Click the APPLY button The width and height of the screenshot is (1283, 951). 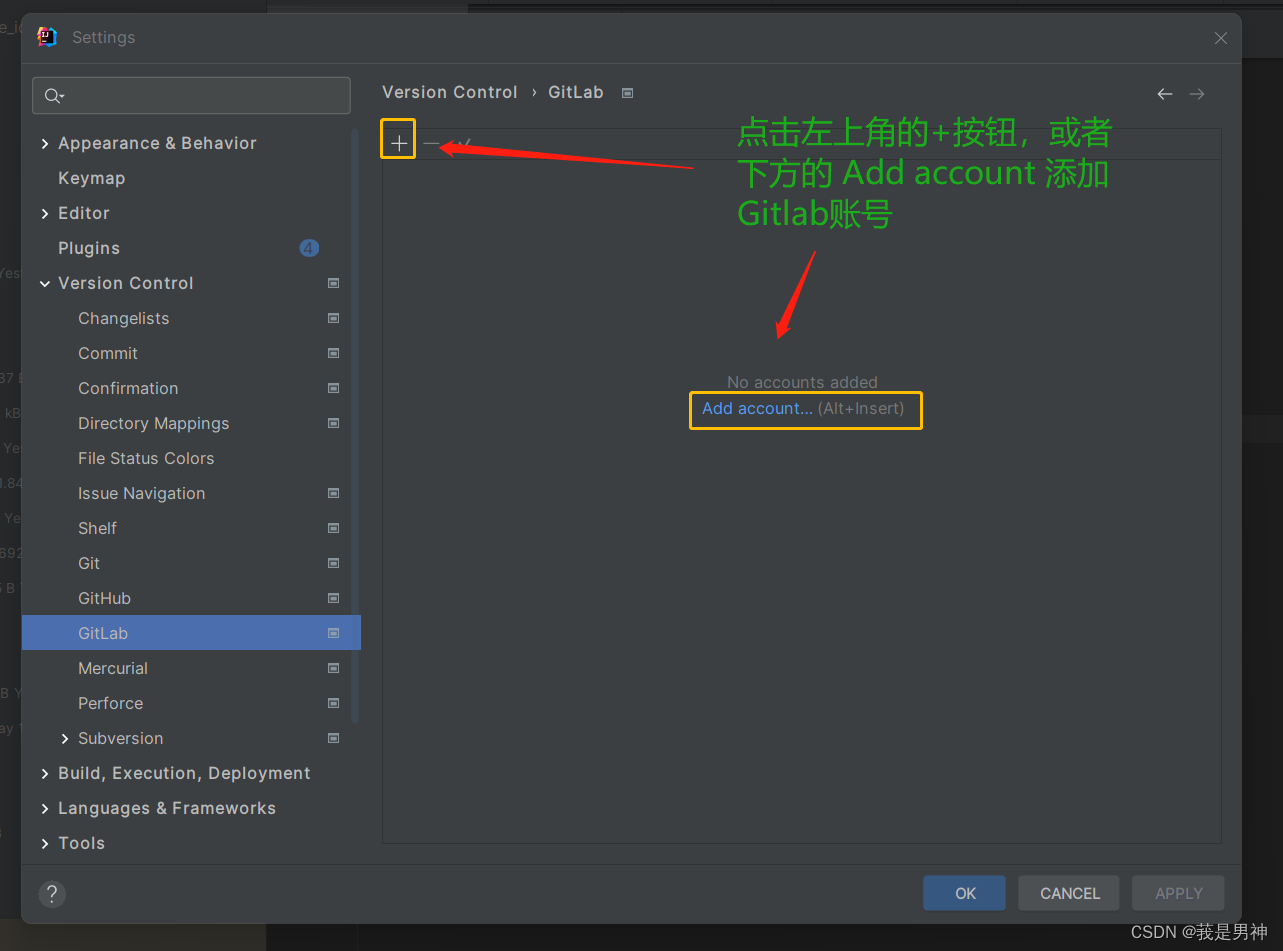pos(1179,893)
